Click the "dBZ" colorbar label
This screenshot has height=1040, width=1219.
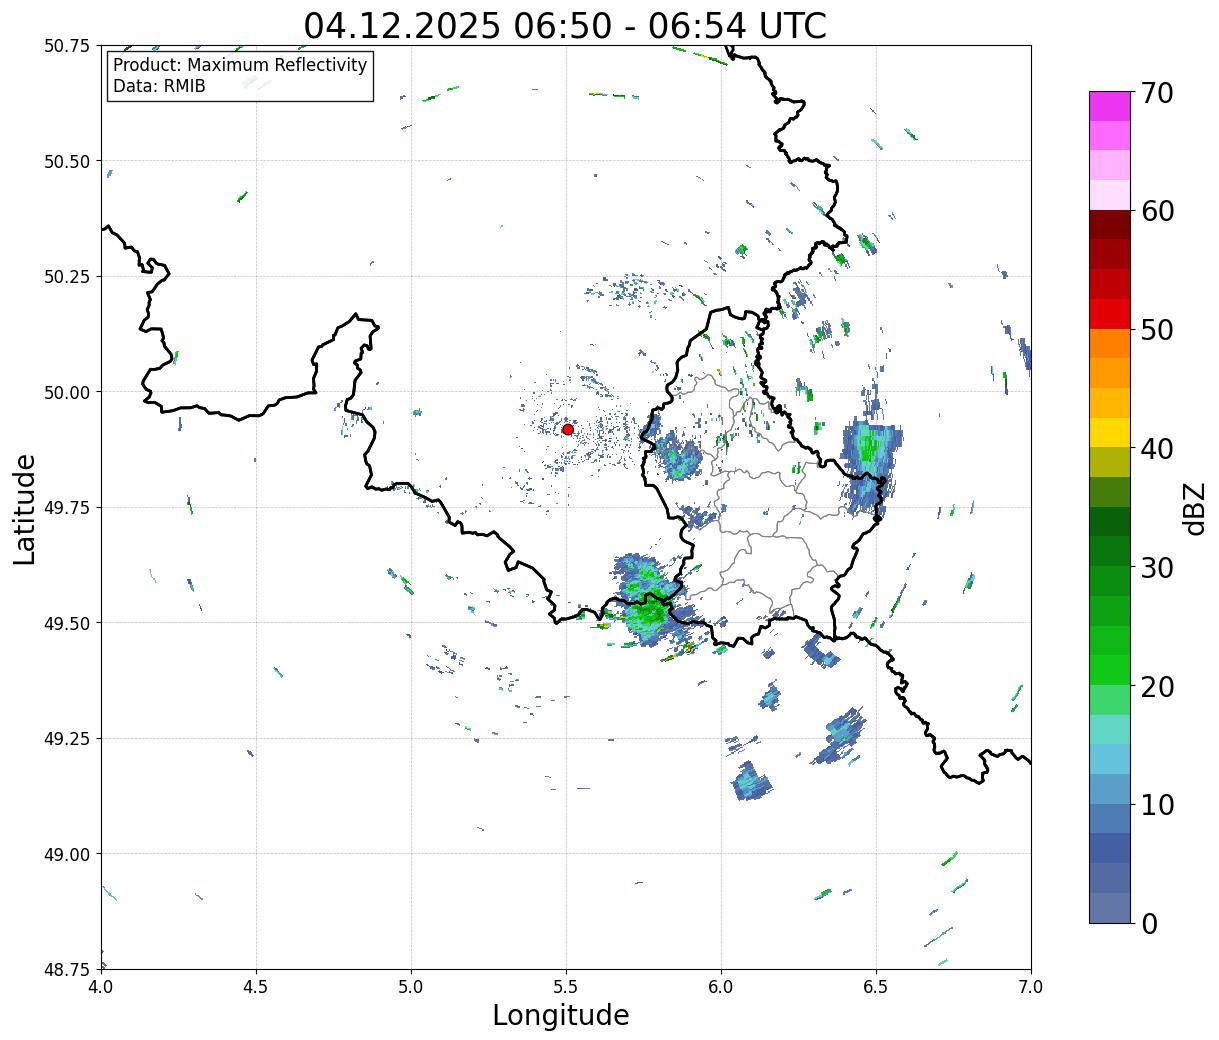coord(1194,508)
